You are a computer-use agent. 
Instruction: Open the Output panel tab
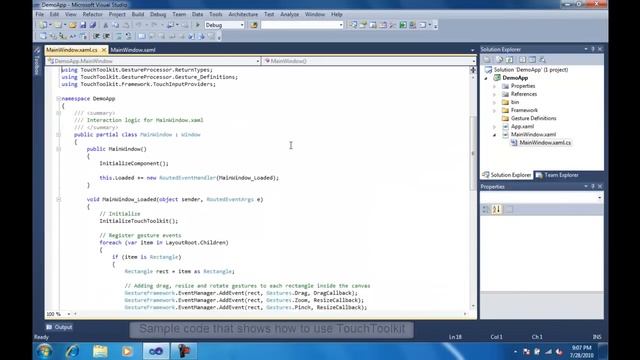pos(59,327)
